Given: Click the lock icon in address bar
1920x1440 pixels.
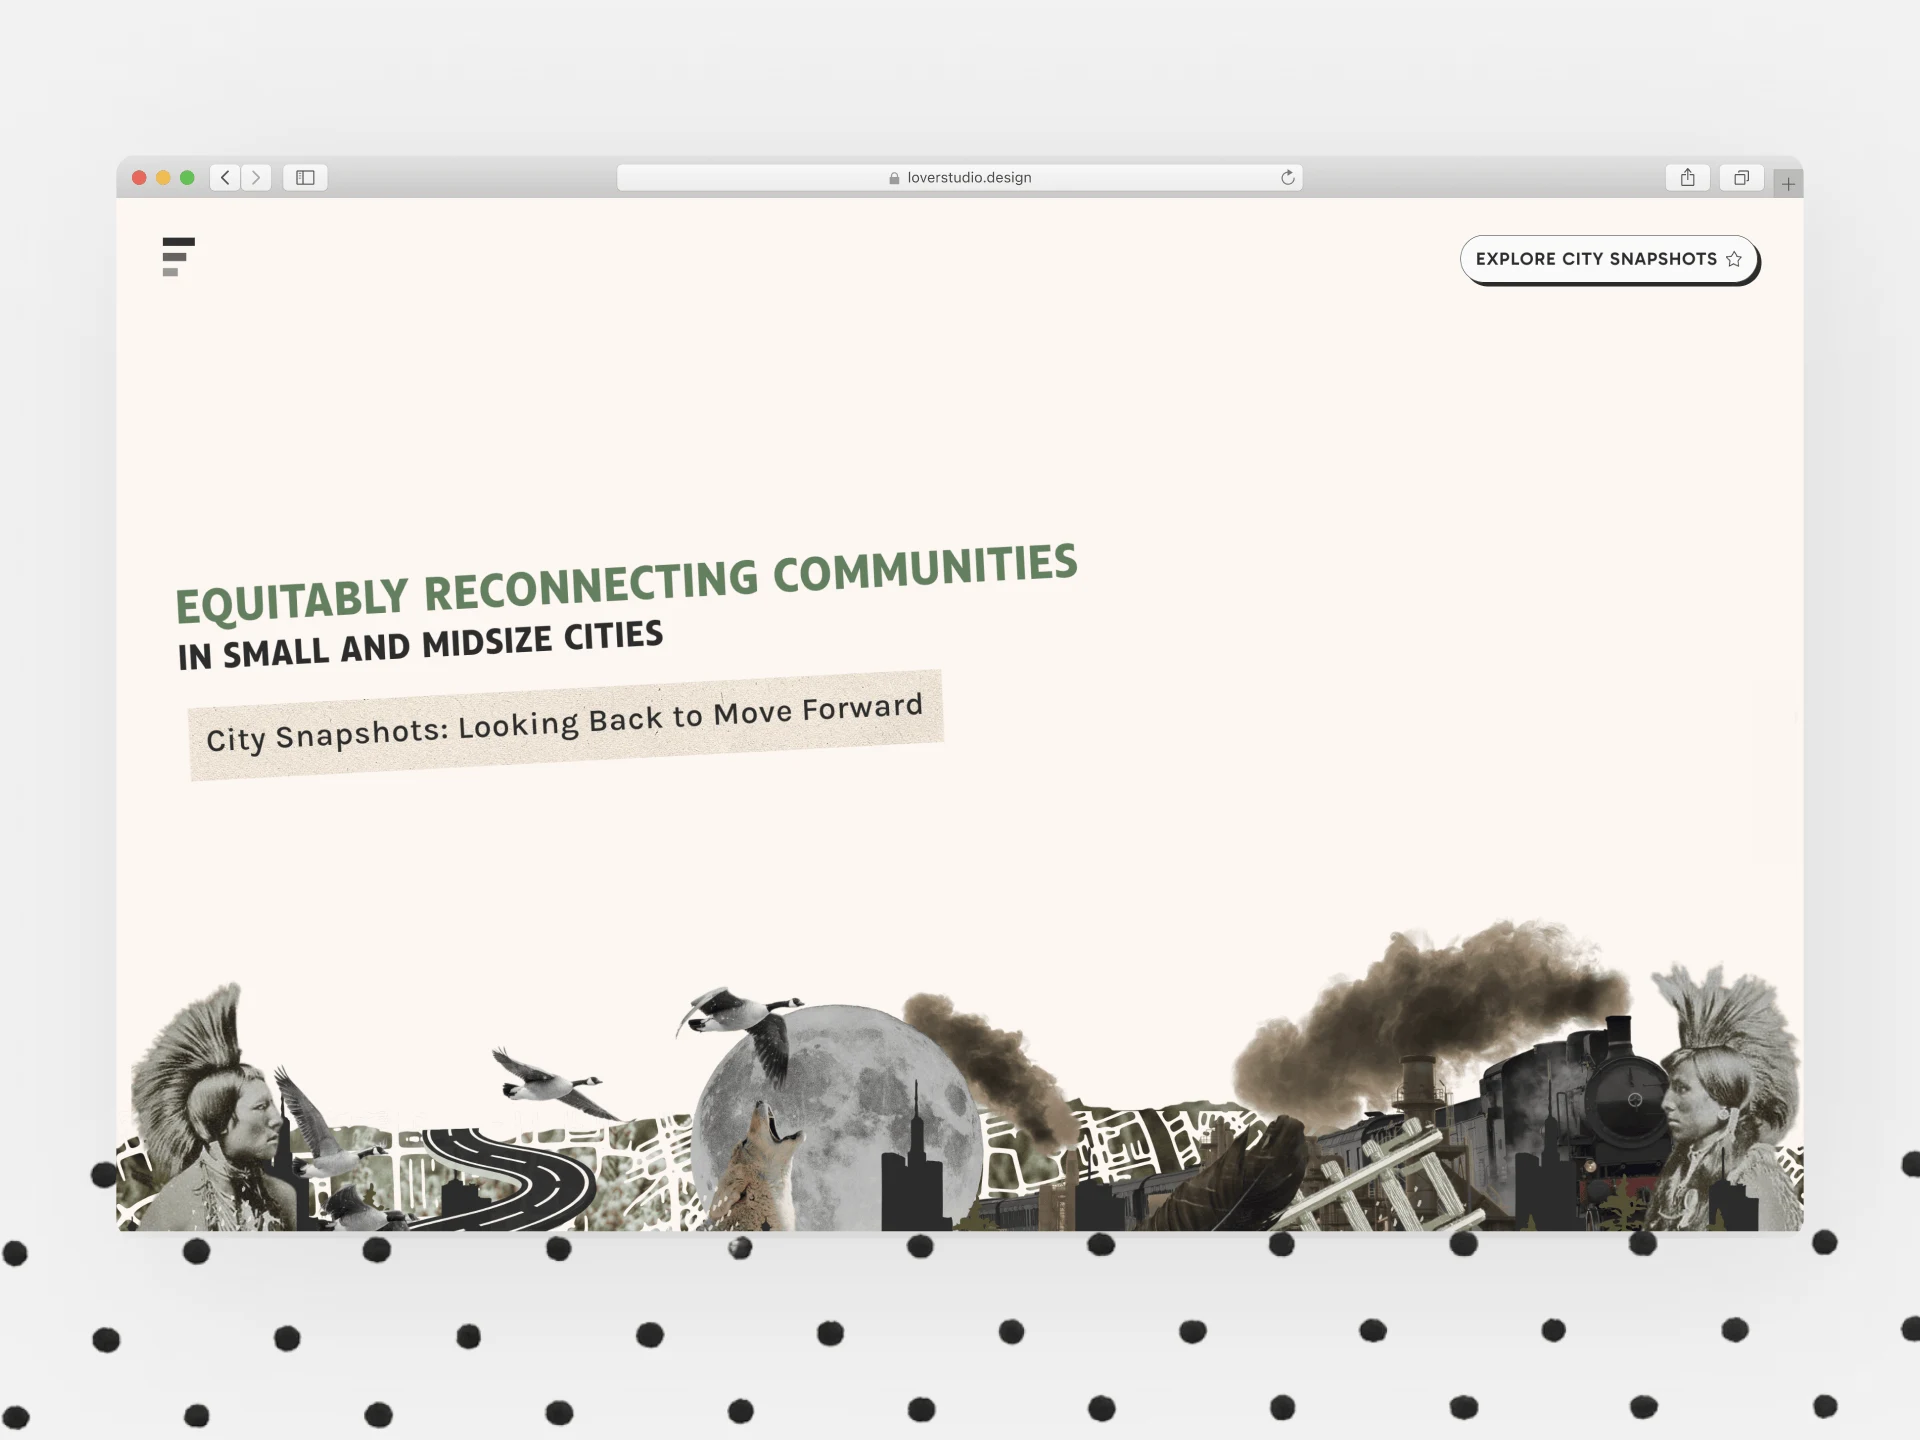Looking at the screenshot, I should click(x=894, y=178).
